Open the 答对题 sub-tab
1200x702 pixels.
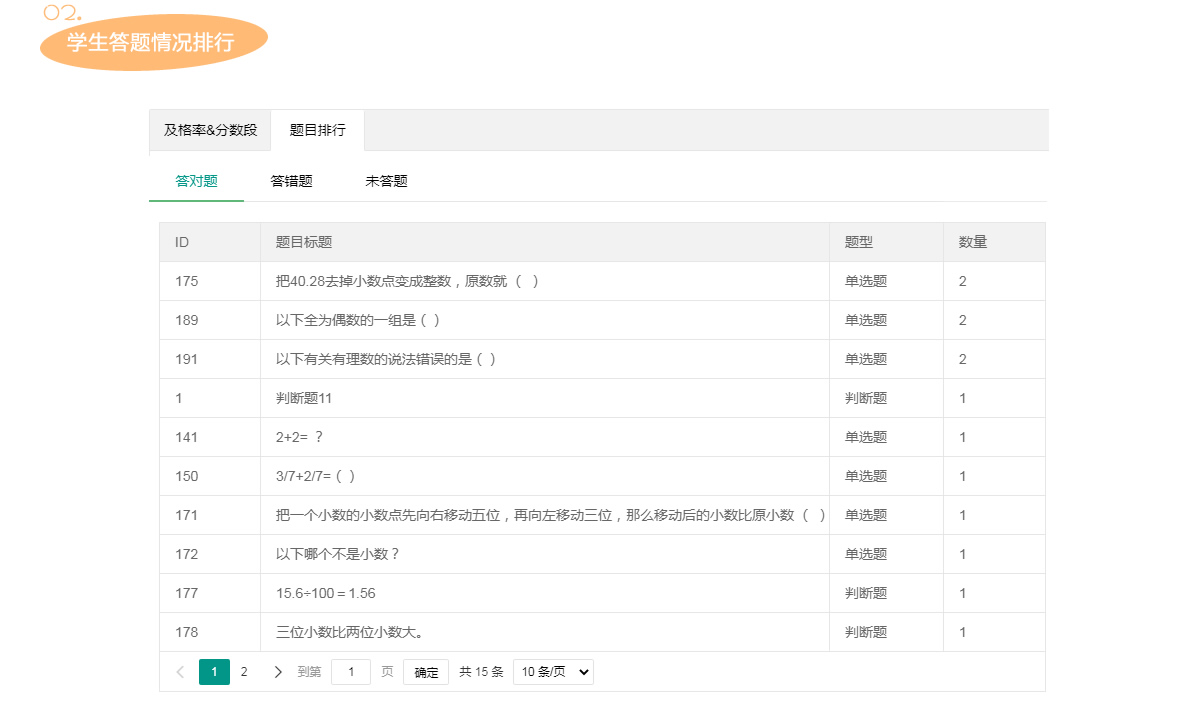(x=196, y=181)
